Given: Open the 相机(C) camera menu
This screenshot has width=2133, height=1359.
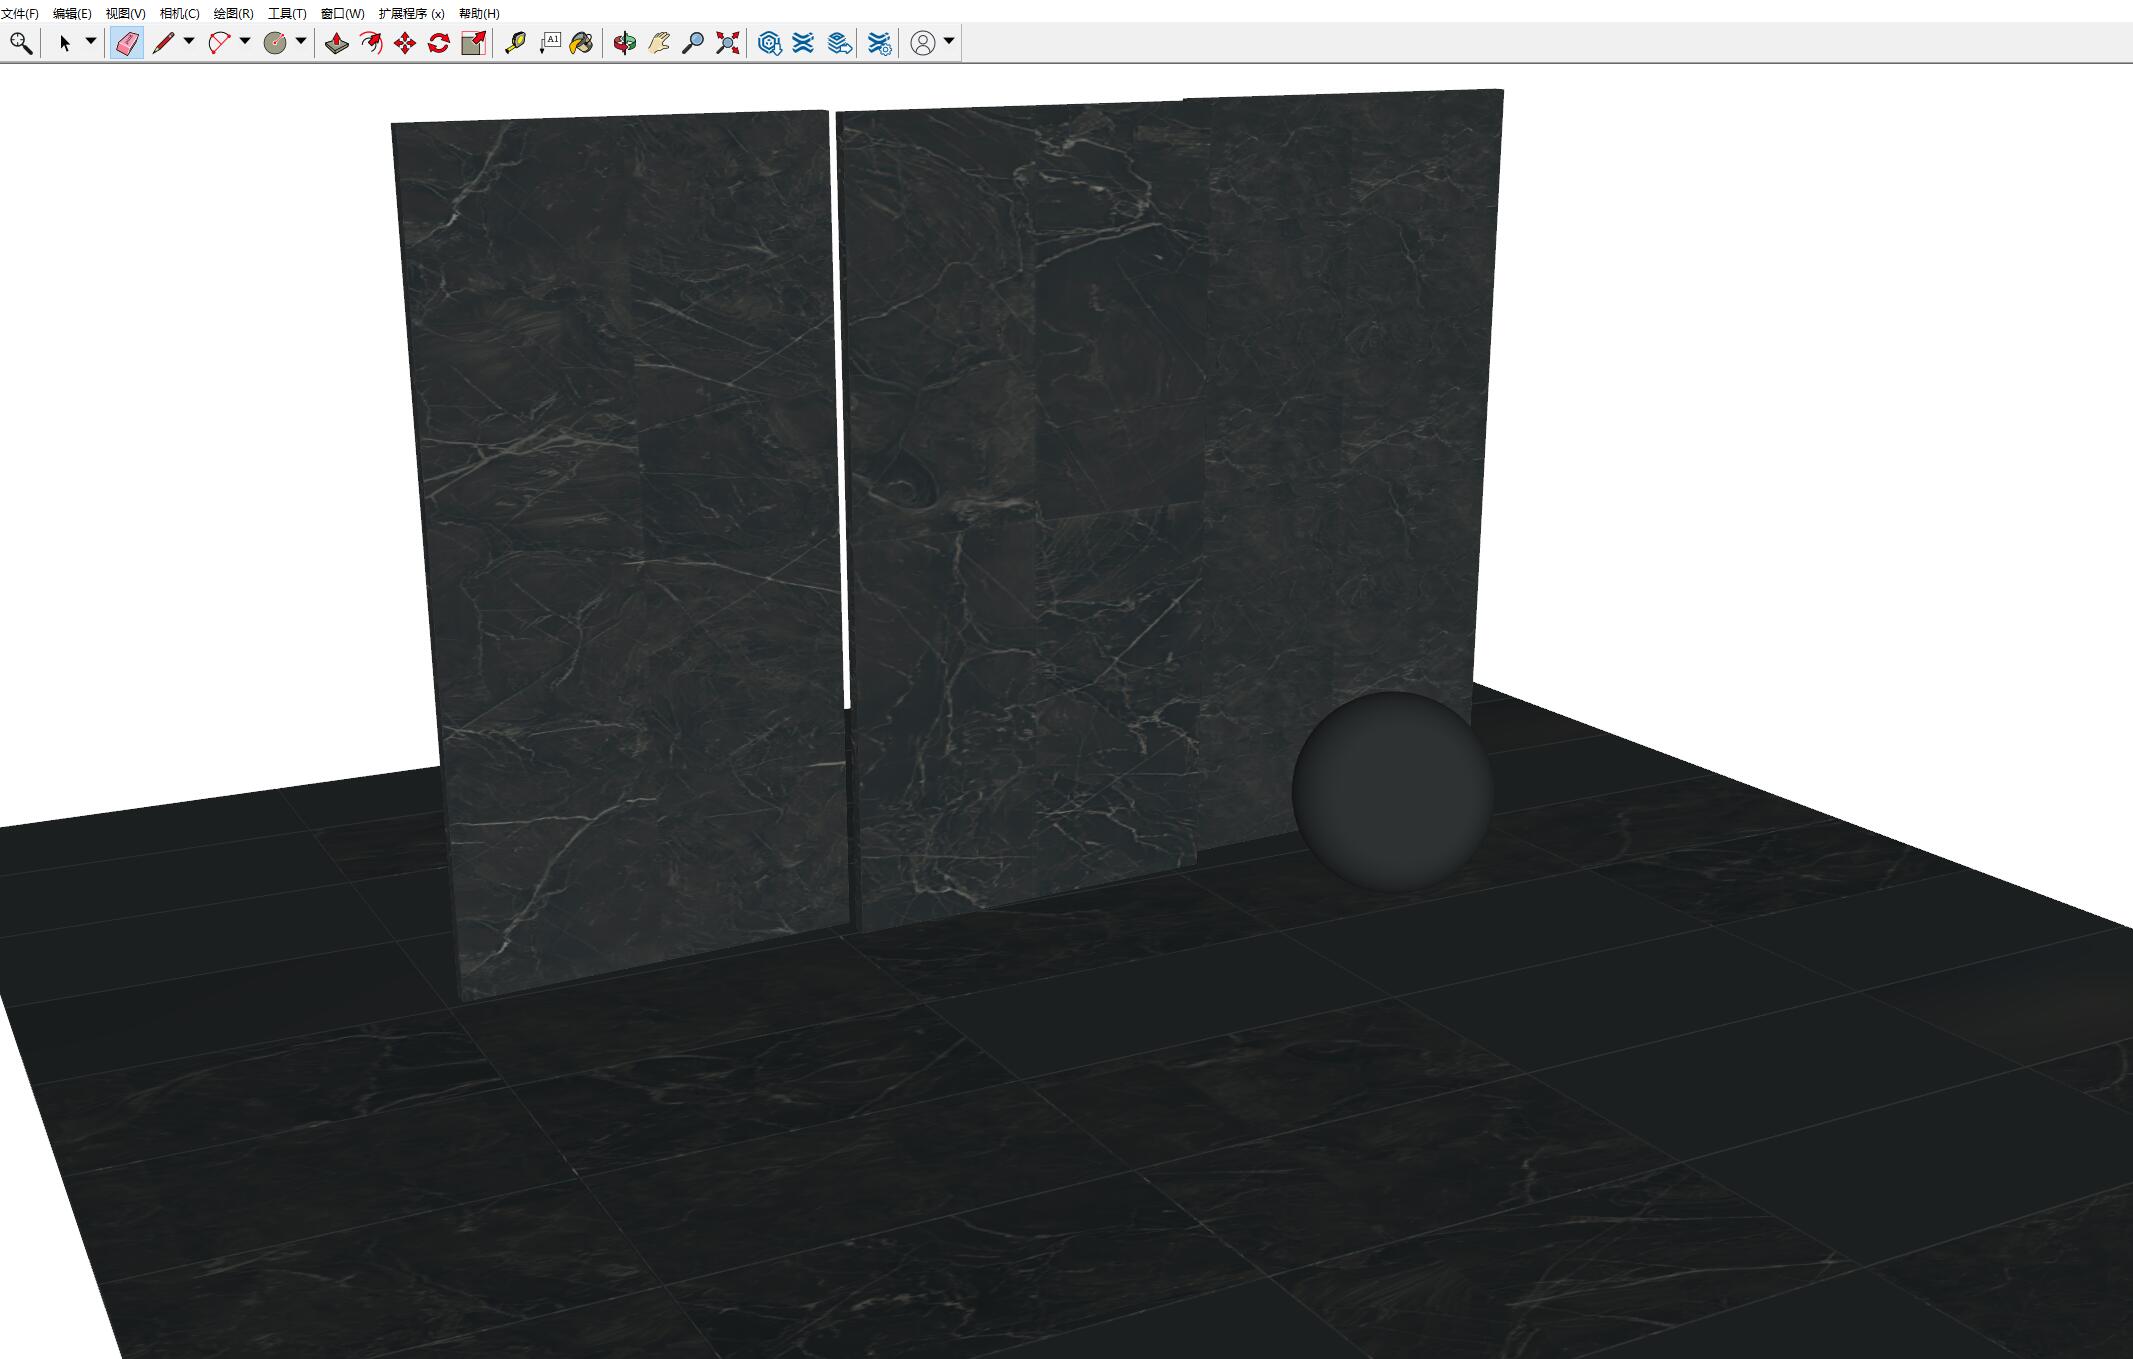Looking at the screenshot, I should pyautogui.click(x=179, y=13).
